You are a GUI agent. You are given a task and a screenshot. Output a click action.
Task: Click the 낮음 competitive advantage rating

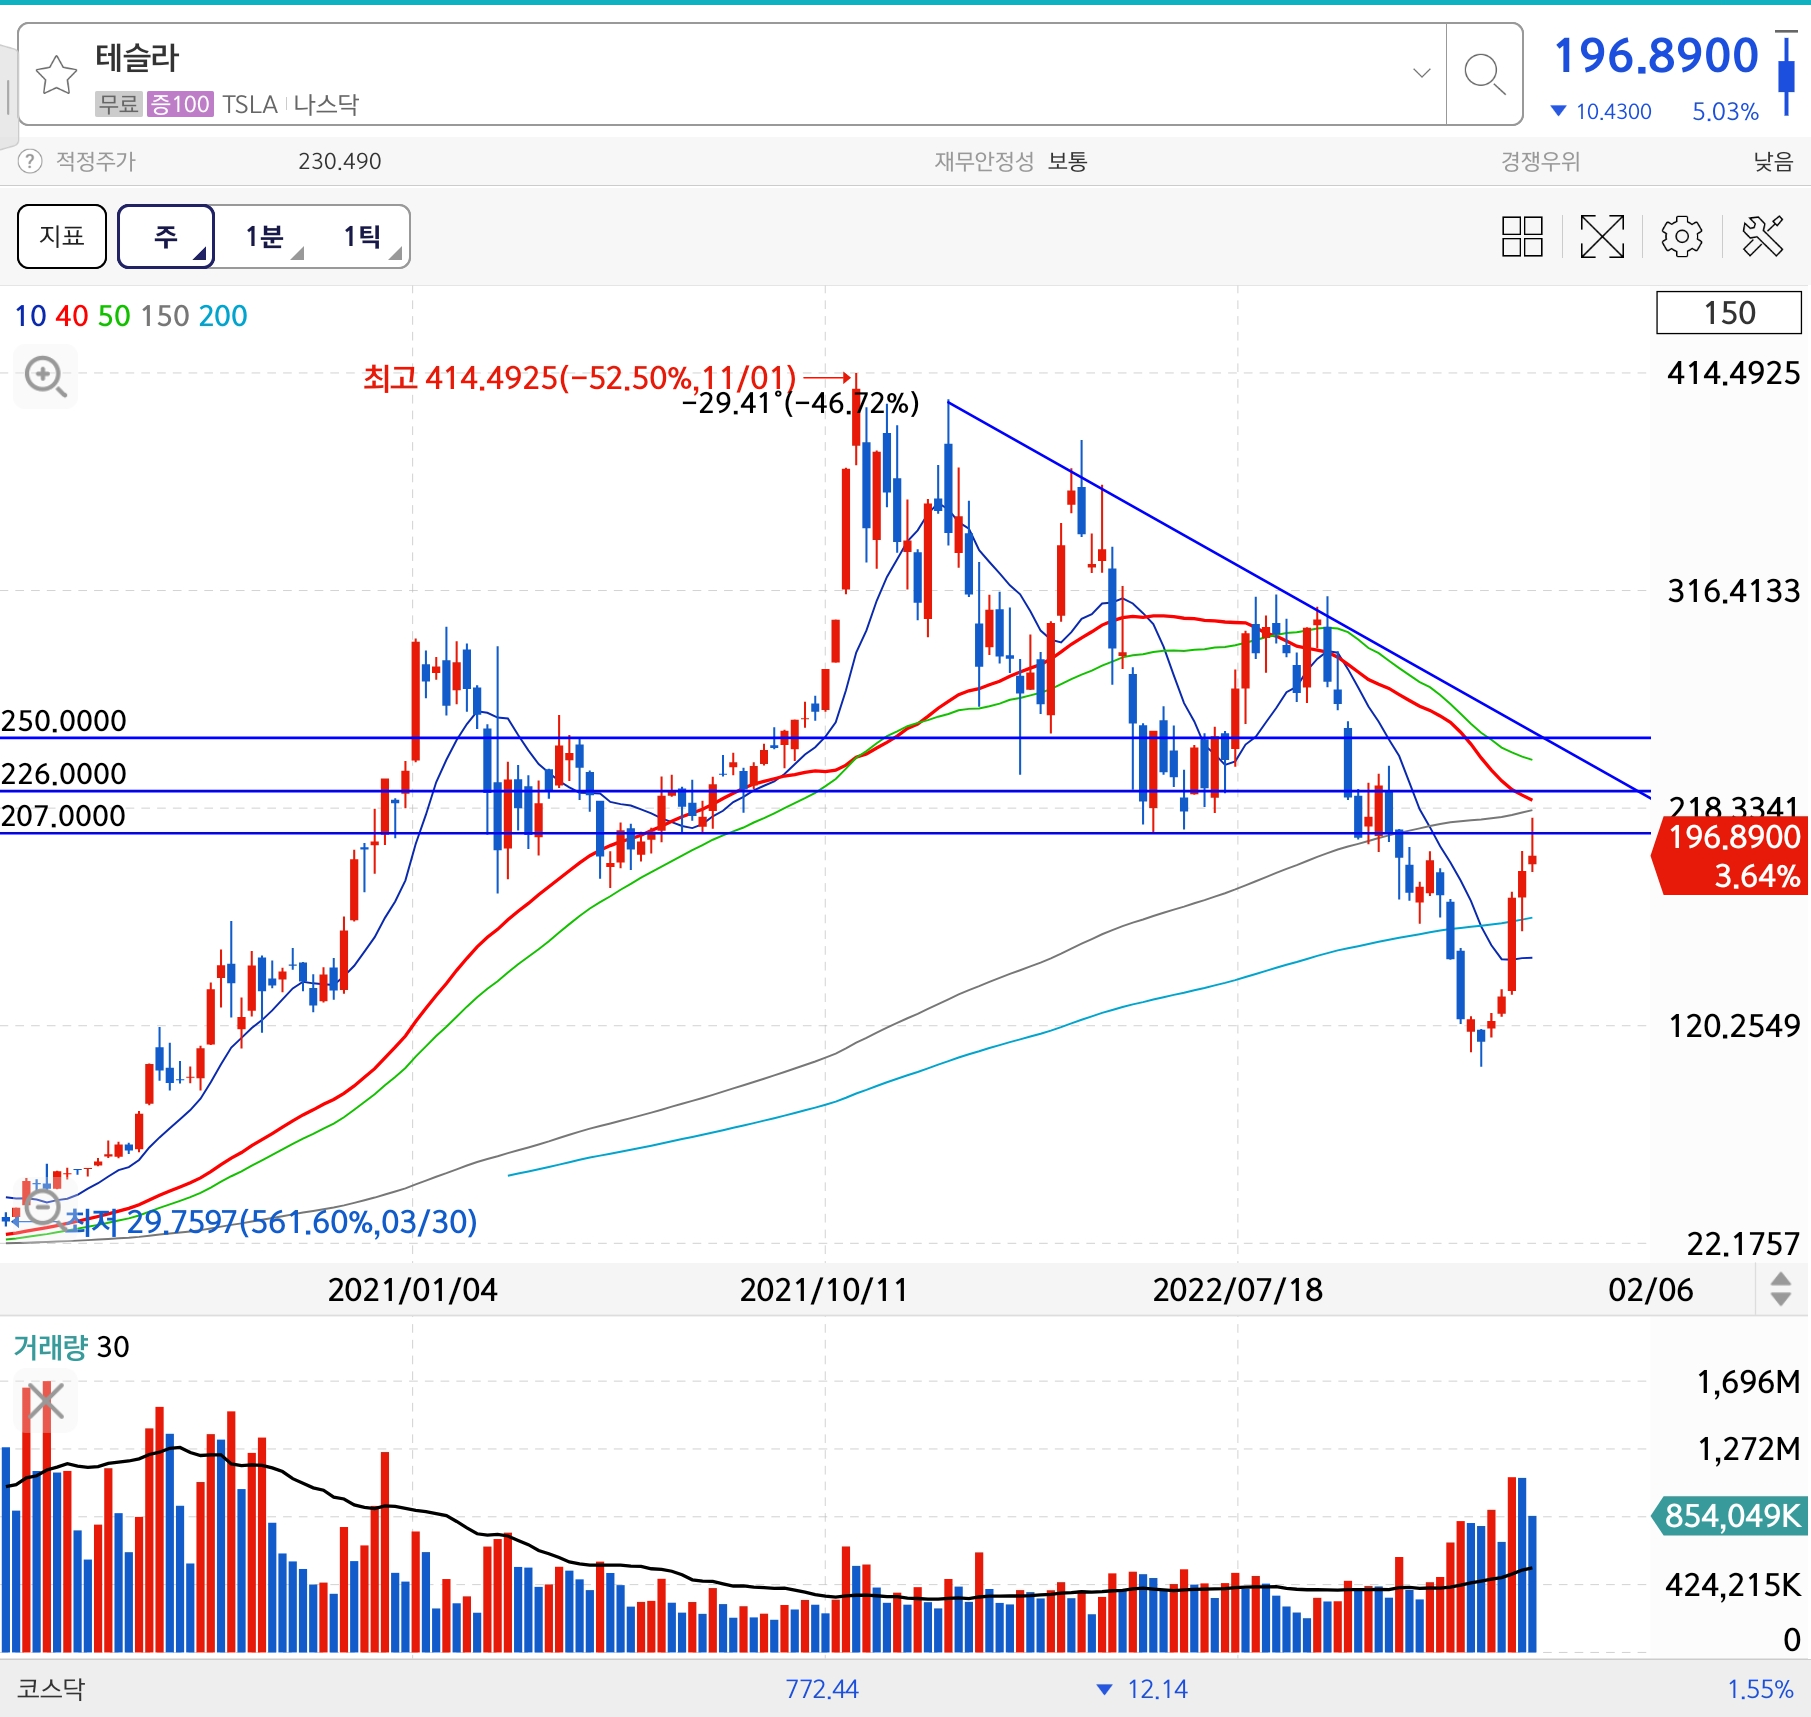(x=1773, y=161)
